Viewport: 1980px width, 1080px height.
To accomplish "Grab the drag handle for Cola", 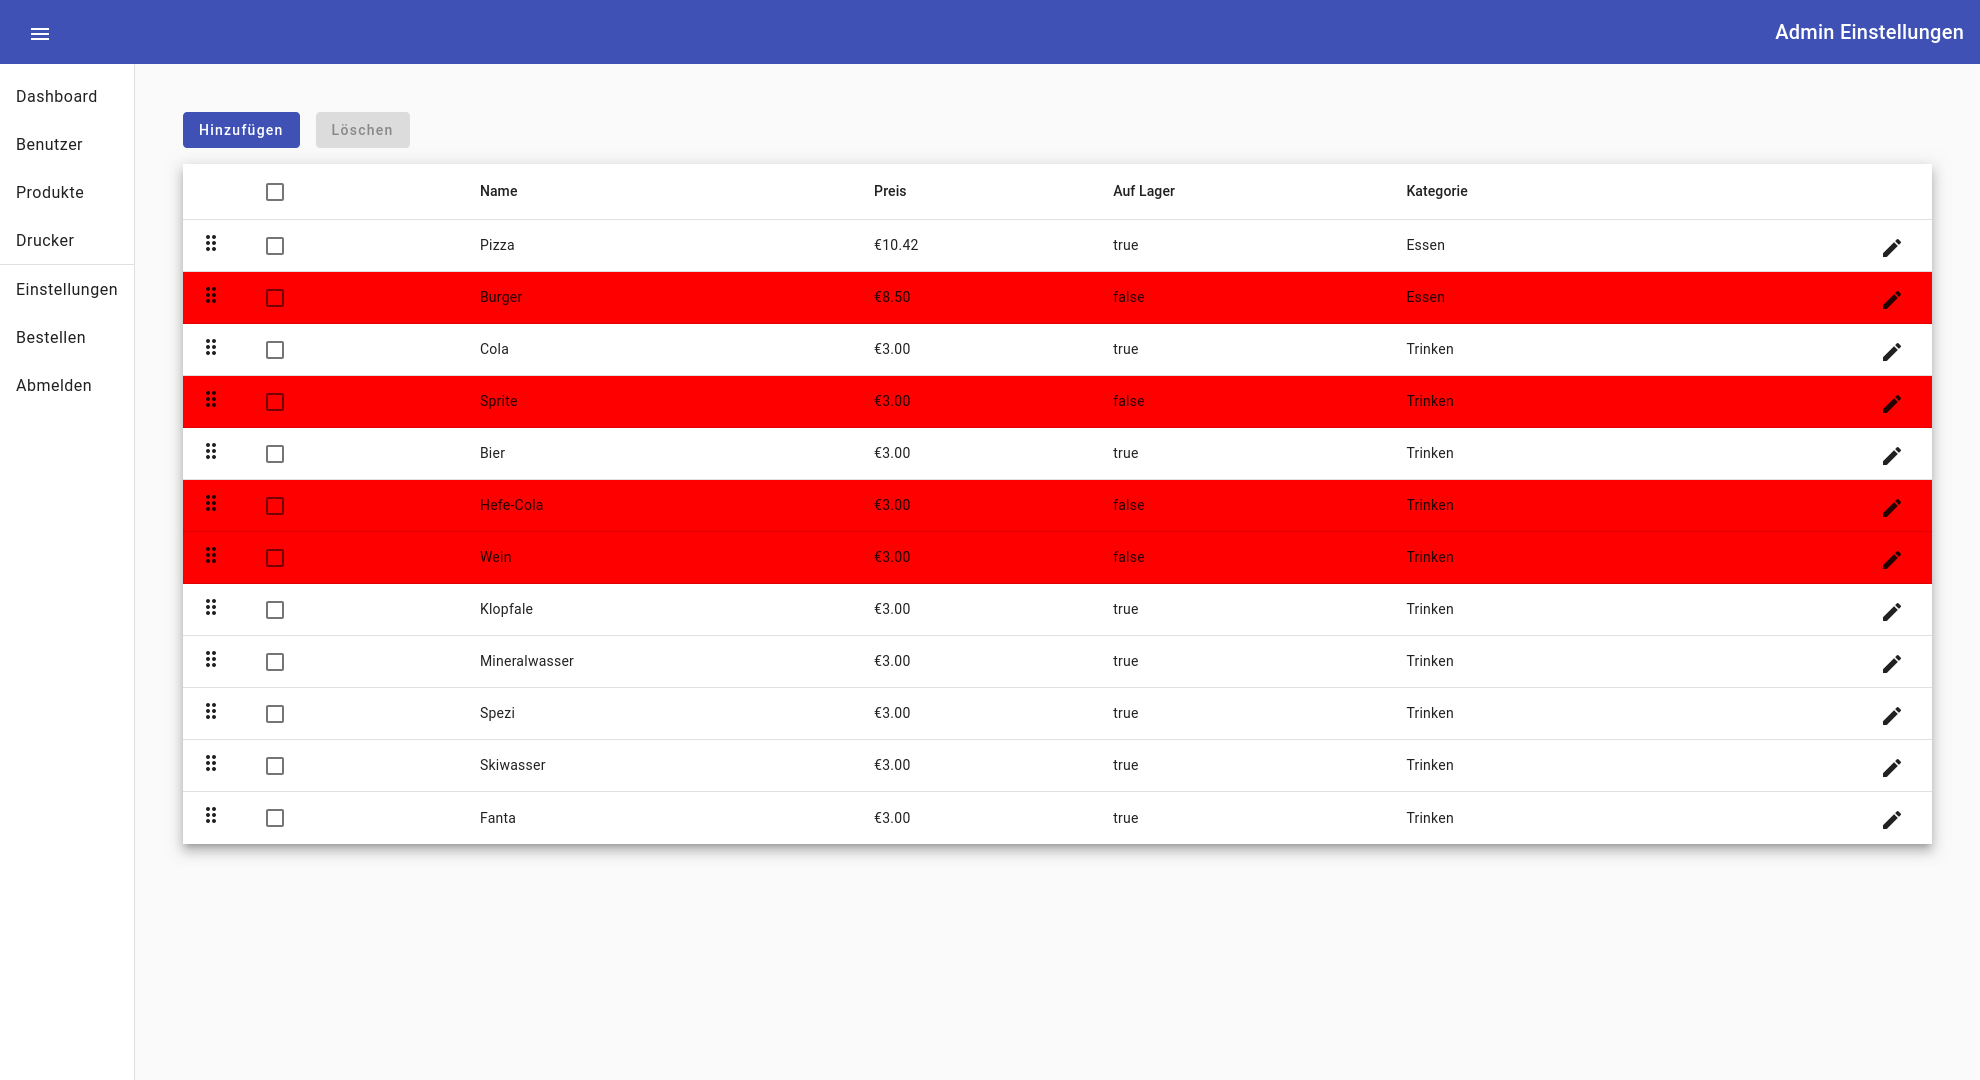I will (211, 347).
